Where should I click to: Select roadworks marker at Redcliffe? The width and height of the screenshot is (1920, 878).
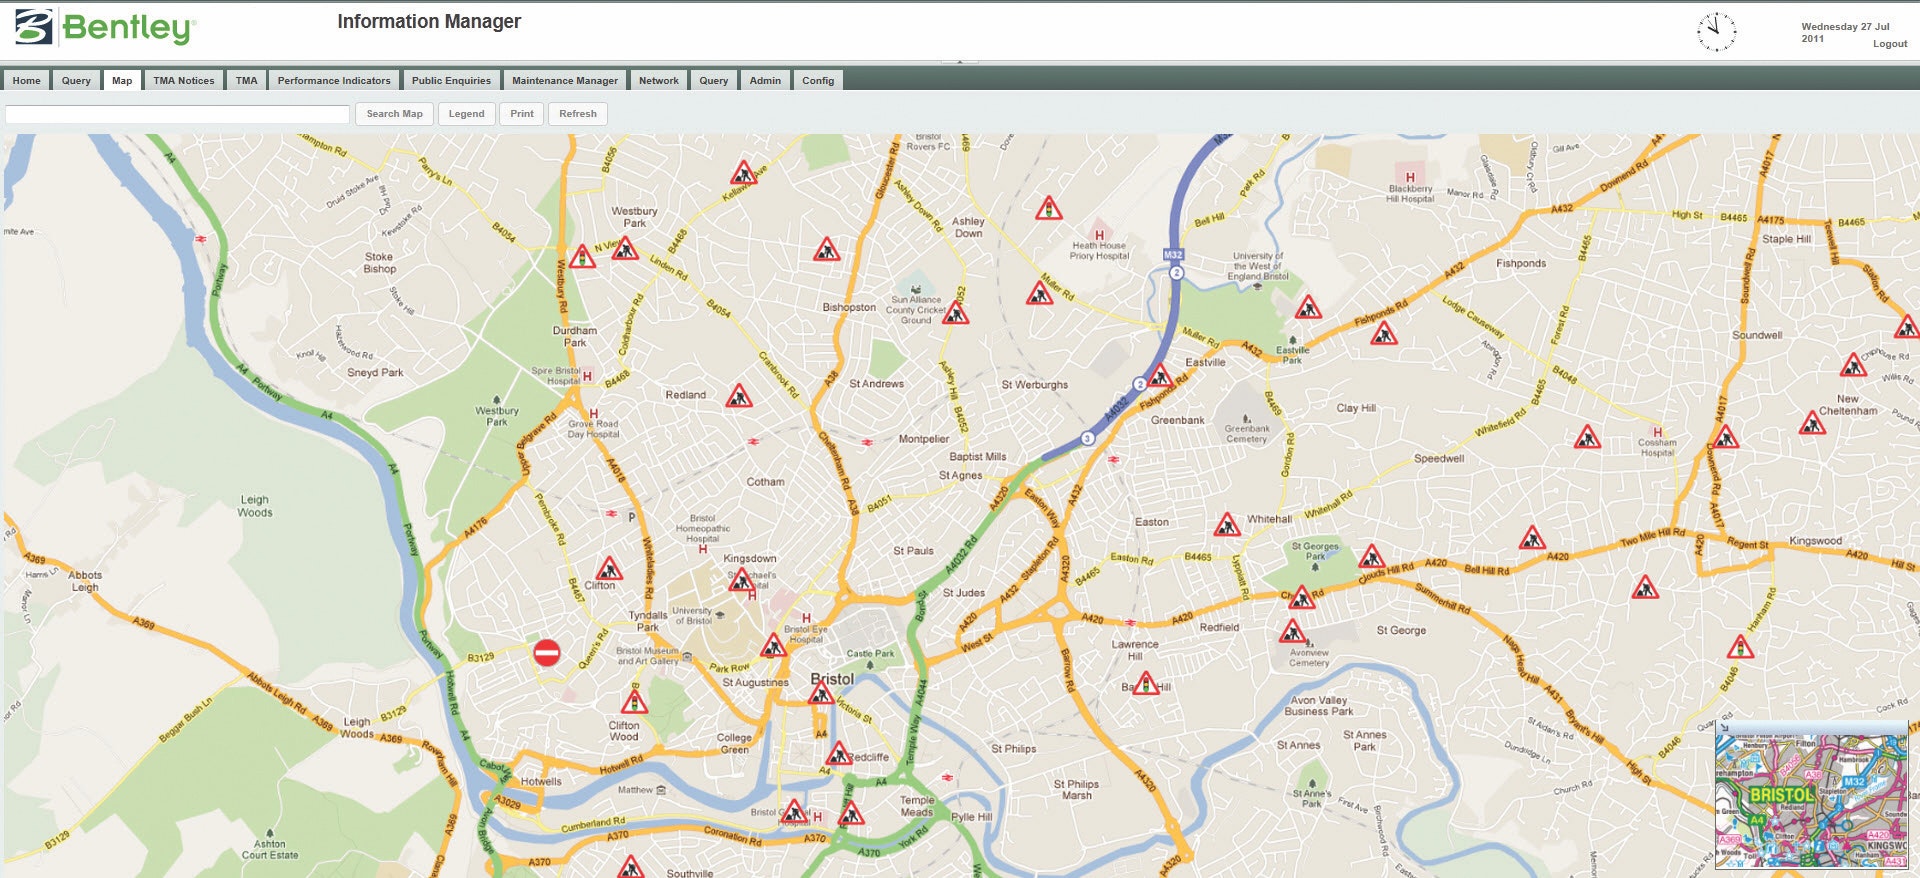click(838, 753)
